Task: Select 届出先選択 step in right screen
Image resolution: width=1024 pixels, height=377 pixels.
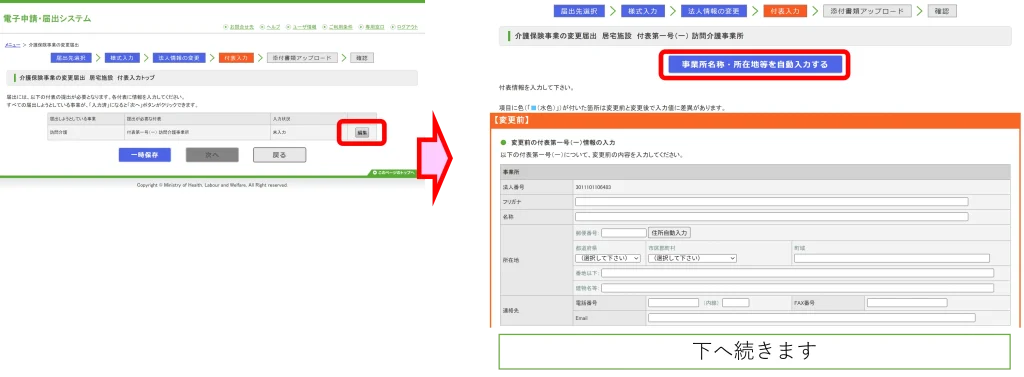Action: point(579,11)
